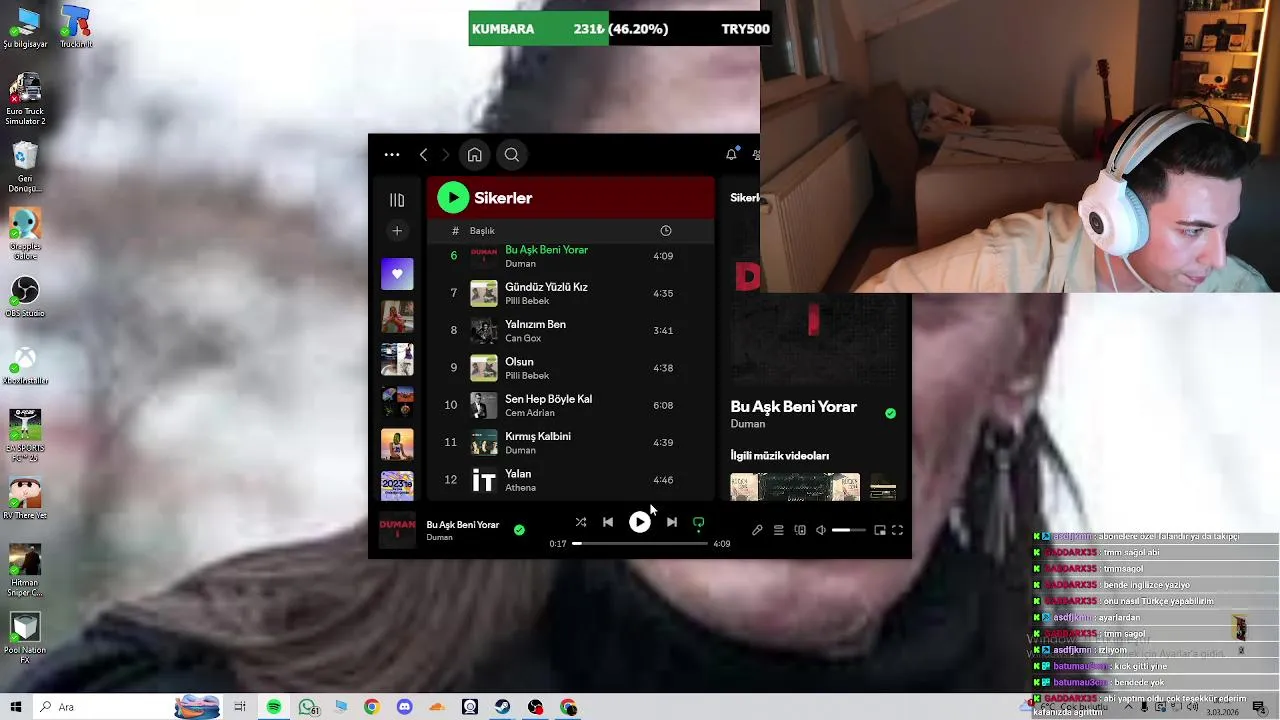Adjust the Spotify volume slider

[848, 530]
